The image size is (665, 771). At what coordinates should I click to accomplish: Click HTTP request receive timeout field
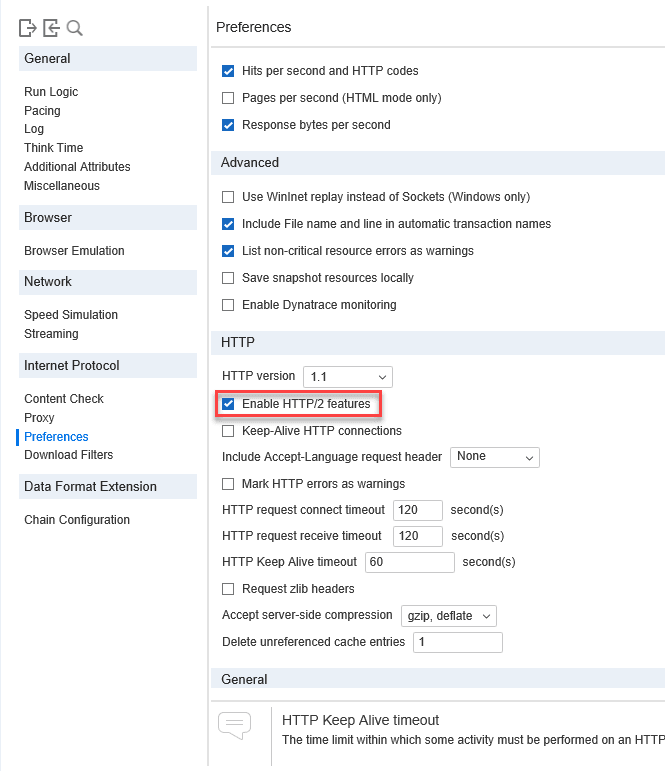(x=418, y=536)
